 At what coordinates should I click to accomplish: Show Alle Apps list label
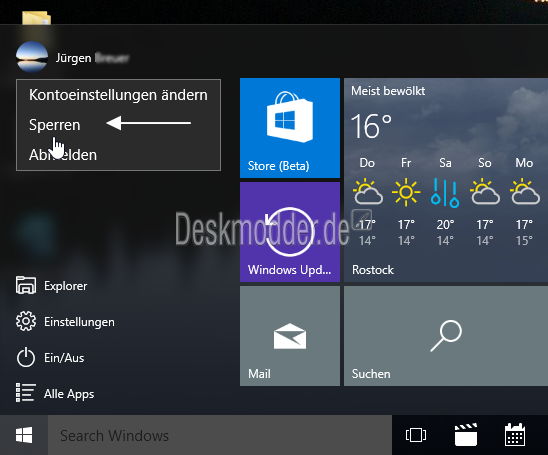point(69,394)
